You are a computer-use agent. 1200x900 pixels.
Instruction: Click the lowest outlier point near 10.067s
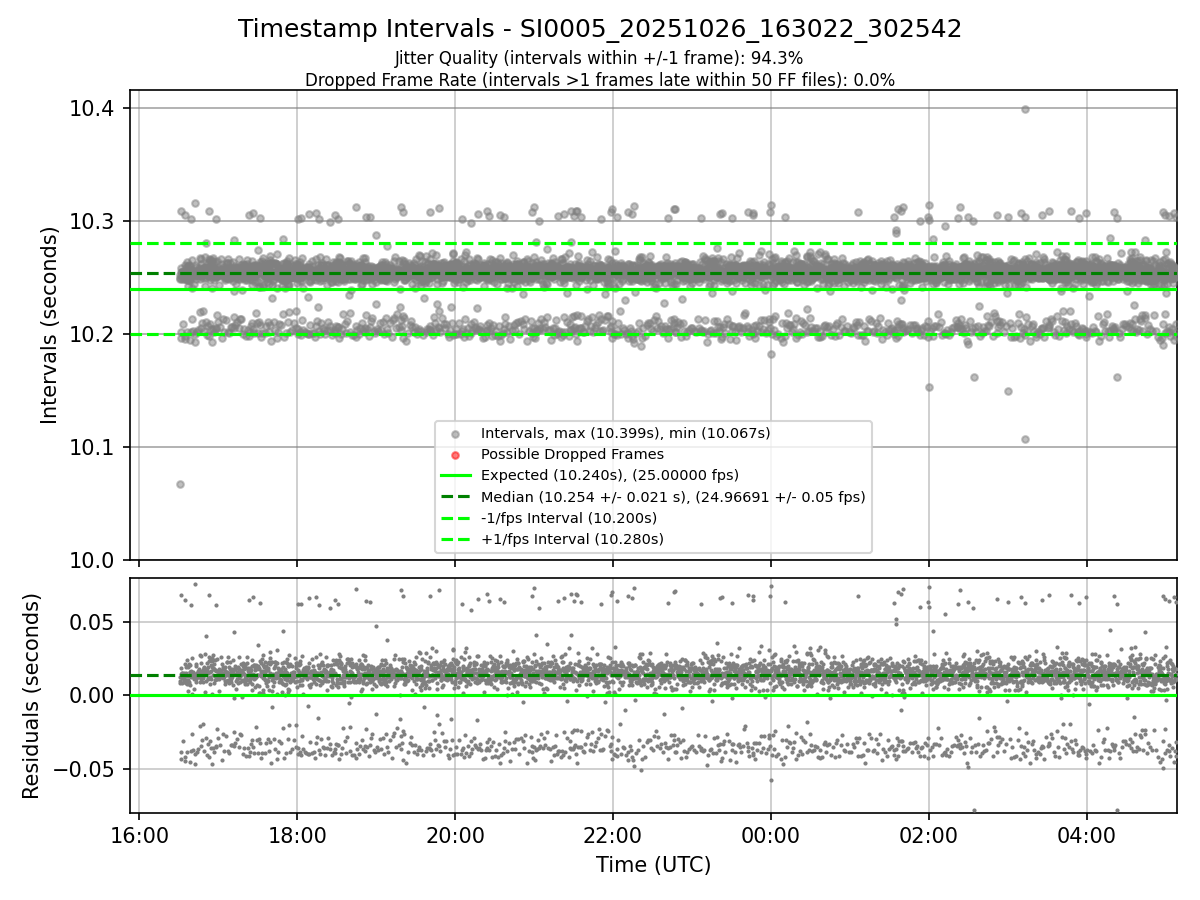(180, 484)
